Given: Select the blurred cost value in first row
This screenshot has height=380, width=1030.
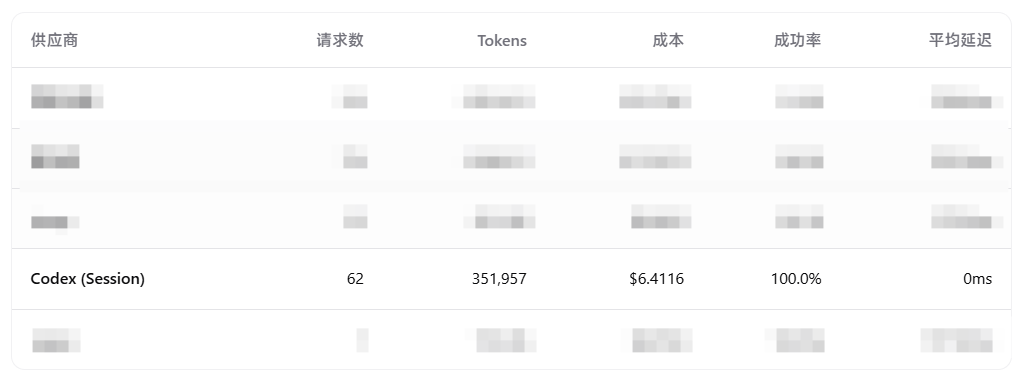Looking at the screenshot, I should coord(655,96).
